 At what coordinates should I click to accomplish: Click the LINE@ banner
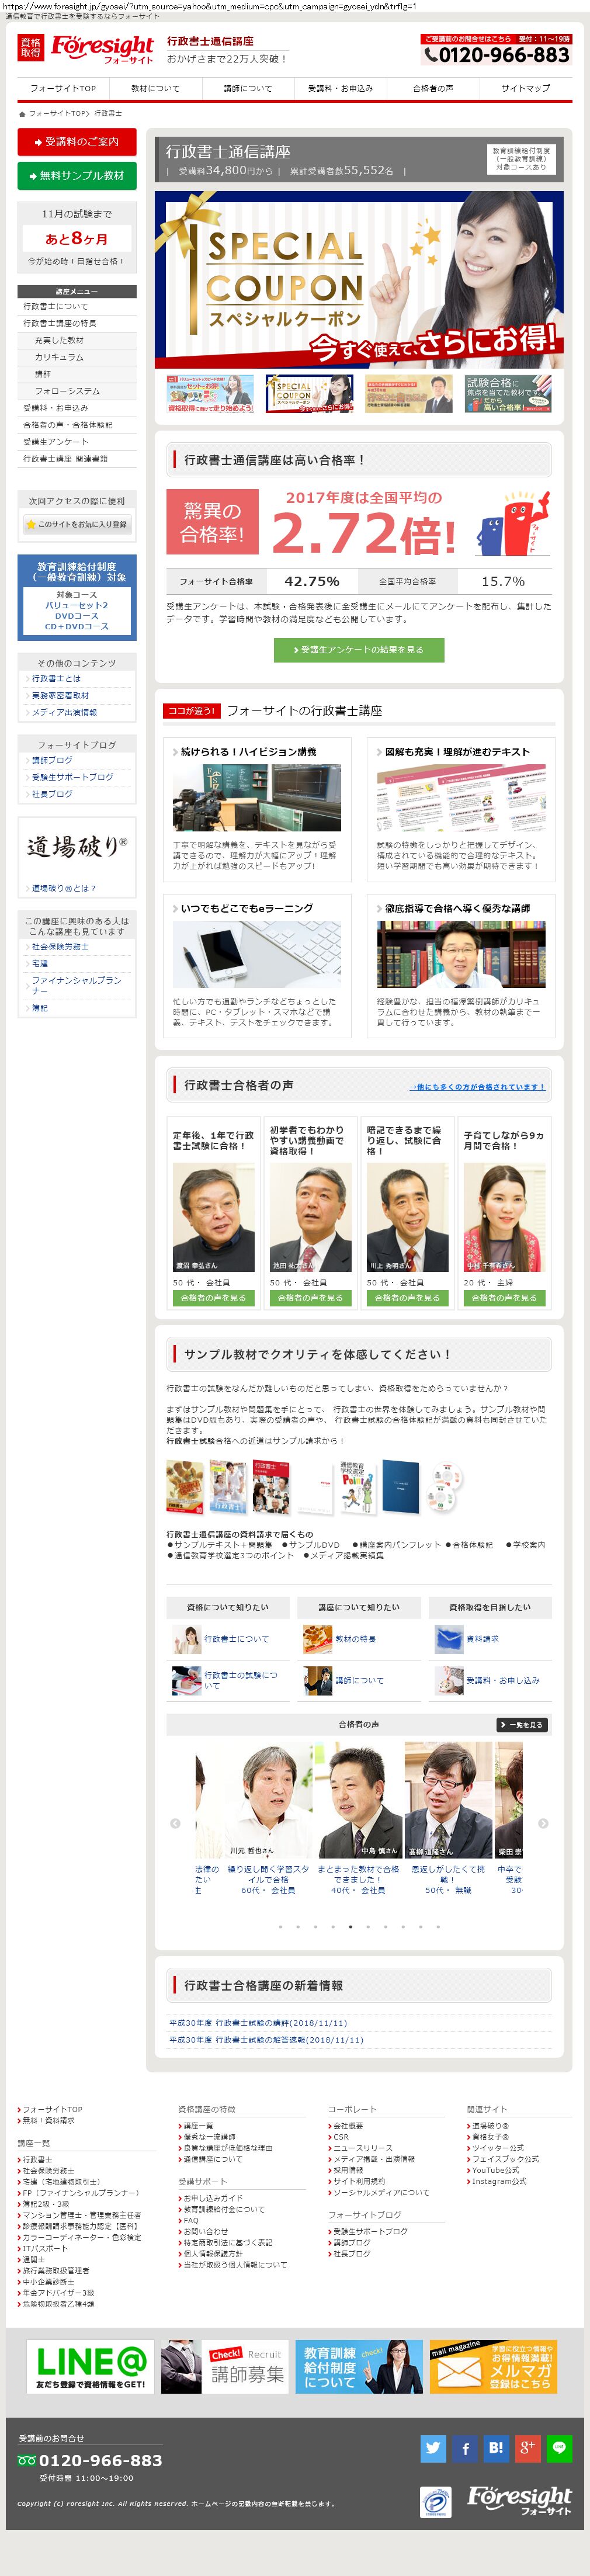90,2367
